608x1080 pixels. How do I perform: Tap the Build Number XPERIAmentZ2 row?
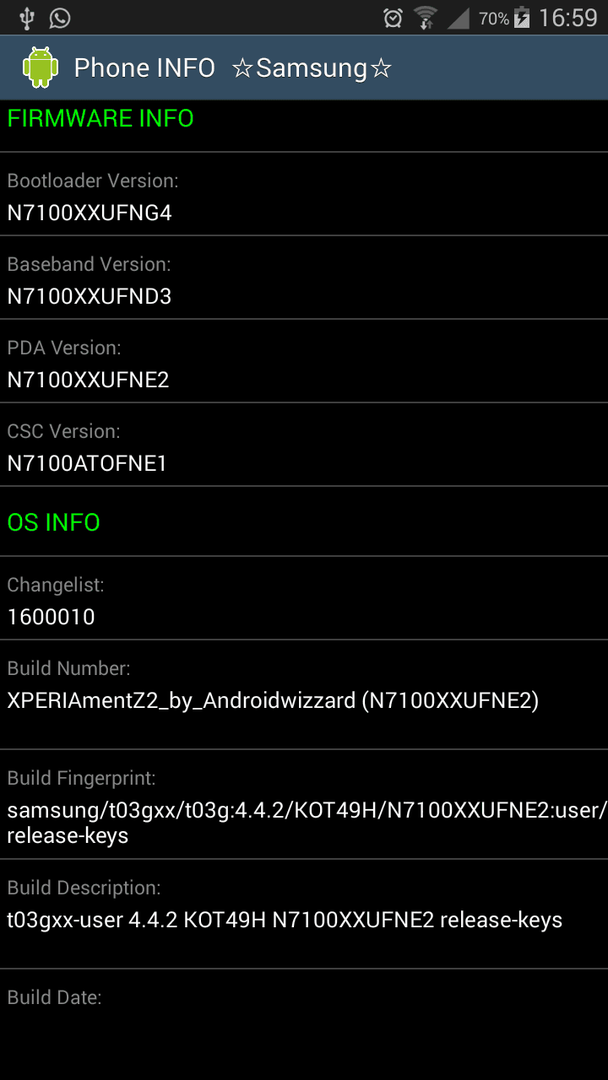click(x=304, y=694)
